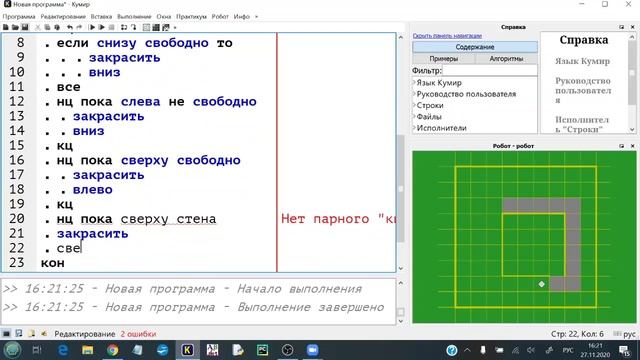Viewport: 640px width, 360px height.
Task: Open Google Chrome from taskbar
Action: pos(112,350)
